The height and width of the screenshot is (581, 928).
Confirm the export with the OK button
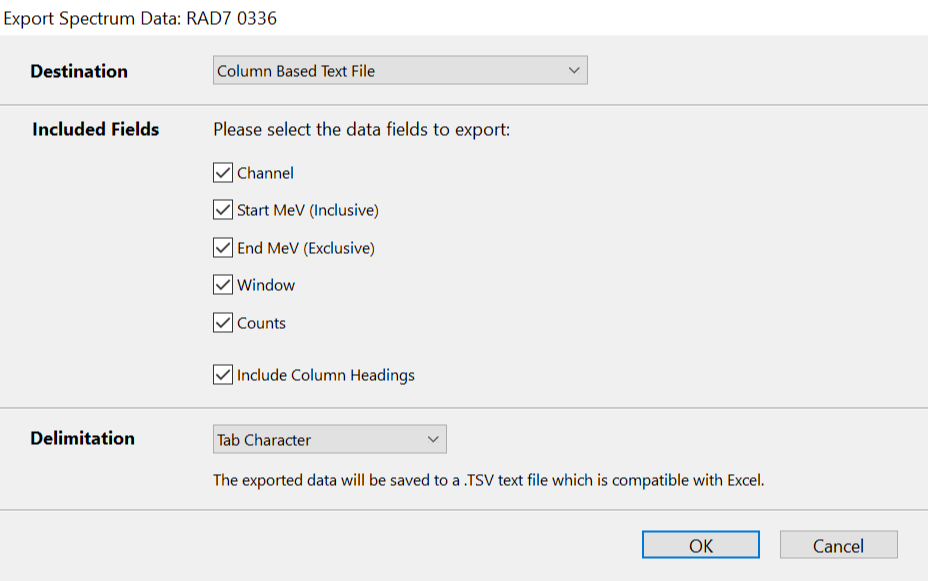tap(701, 545)
